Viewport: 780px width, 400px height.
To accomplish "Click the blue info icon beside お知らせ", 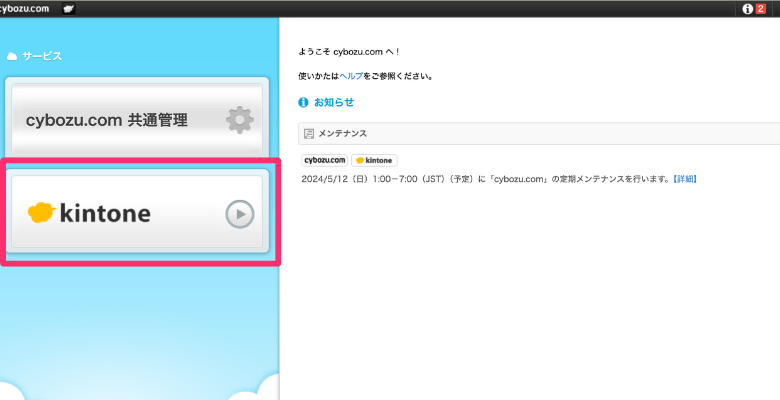I will [303, 102].
